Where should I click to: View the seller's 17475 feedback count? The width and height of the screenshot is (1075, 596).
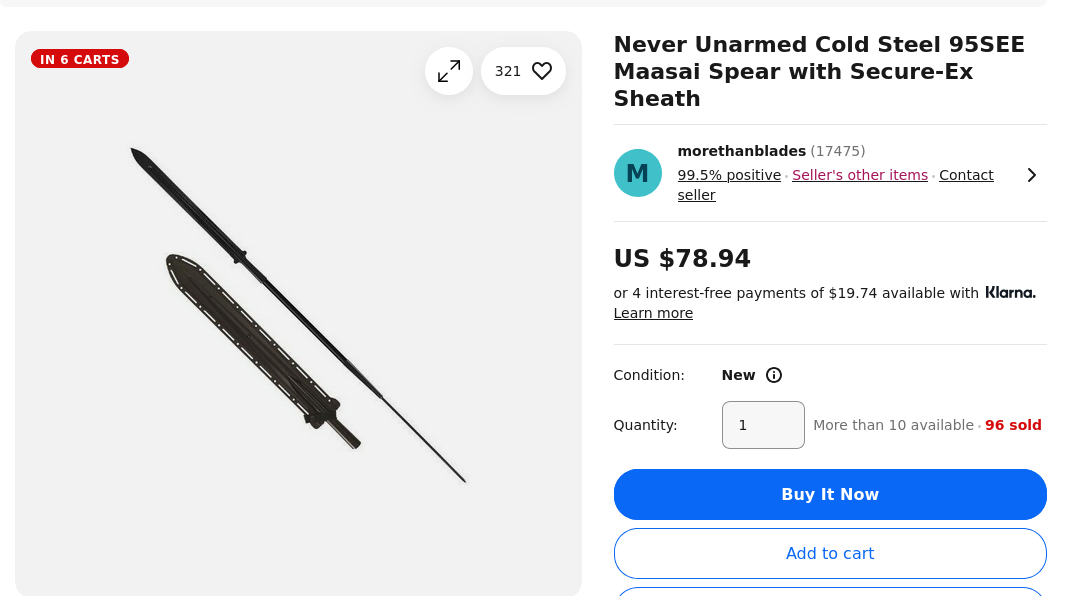[x=838, y=151]
